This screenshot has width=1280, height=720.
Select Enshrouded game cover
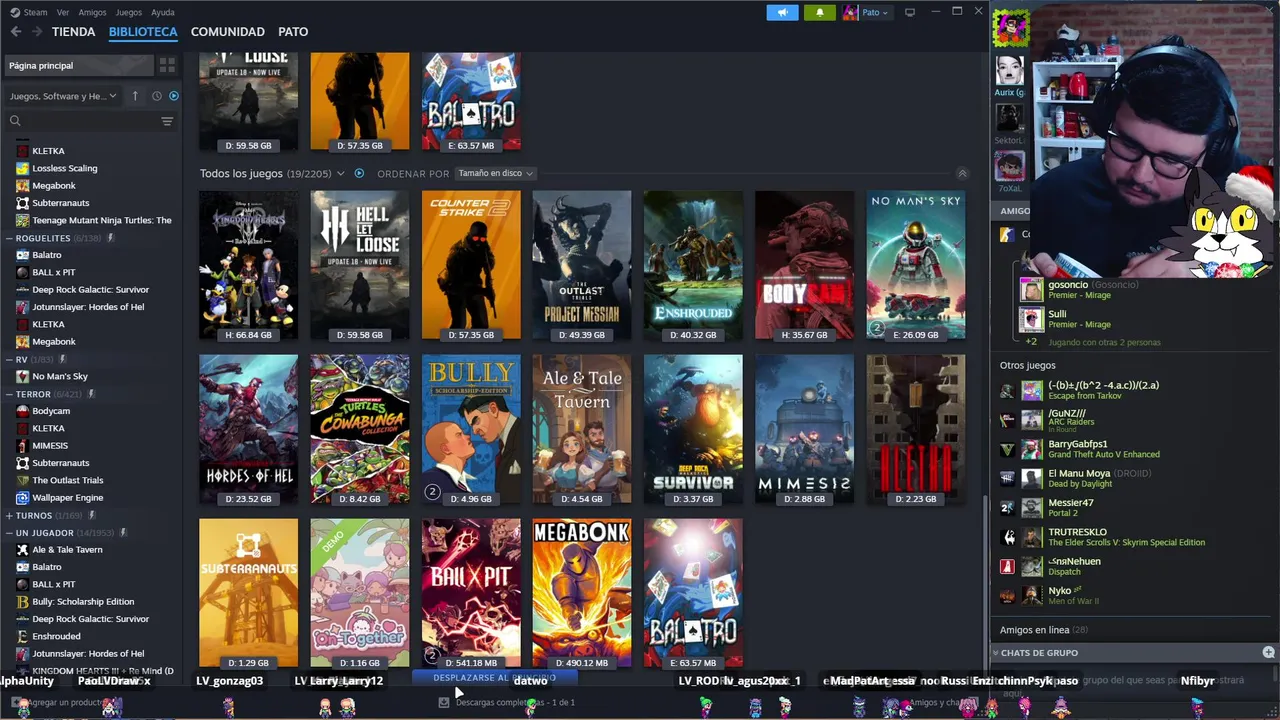pyautogui.click(x=693, y=265)
